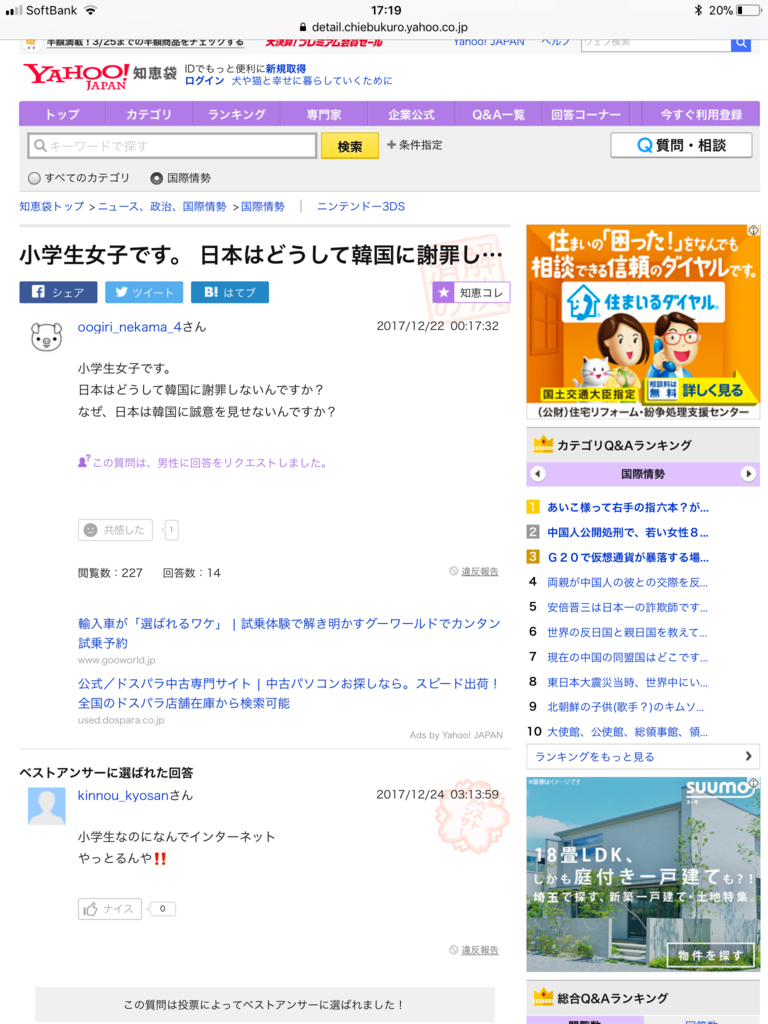The image size is (768, 1024).
Task: Open the ランキング tab
Action: click(x=236, y=114)
